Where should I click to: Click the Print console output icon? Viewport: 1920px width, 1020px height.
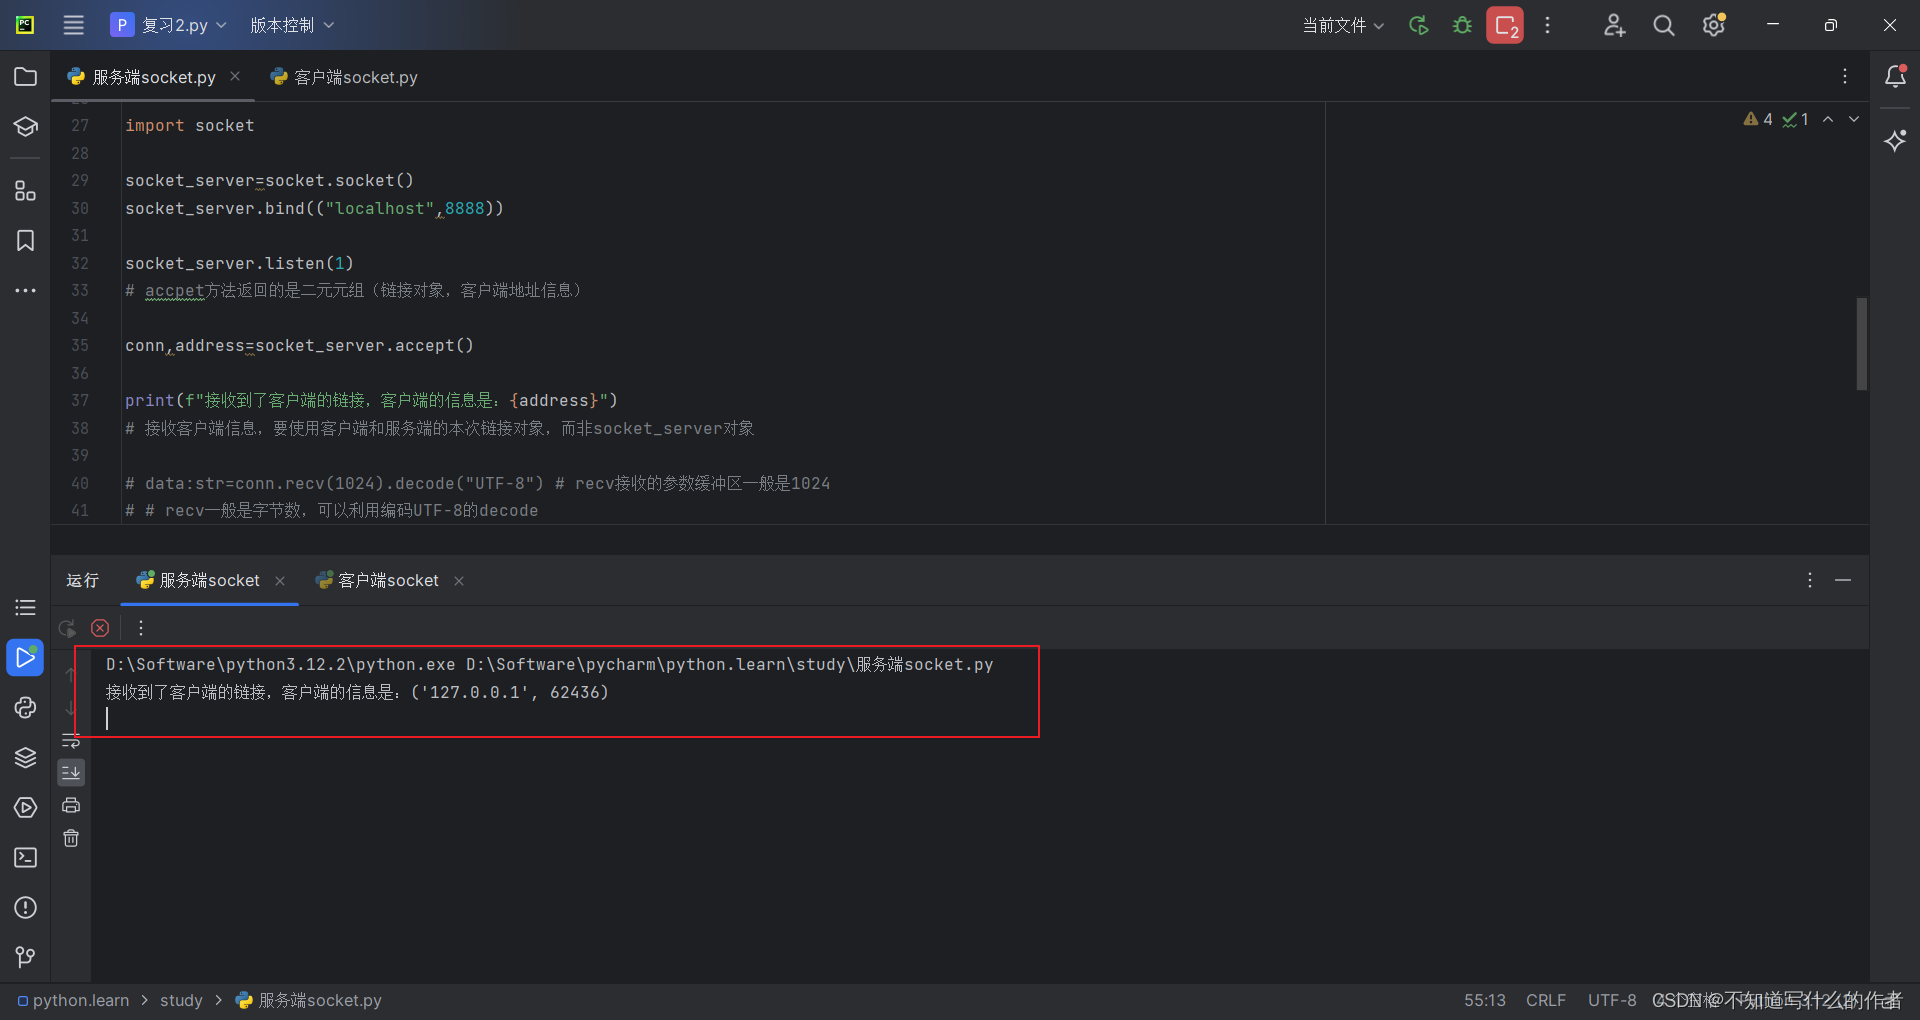pos(71,805)
